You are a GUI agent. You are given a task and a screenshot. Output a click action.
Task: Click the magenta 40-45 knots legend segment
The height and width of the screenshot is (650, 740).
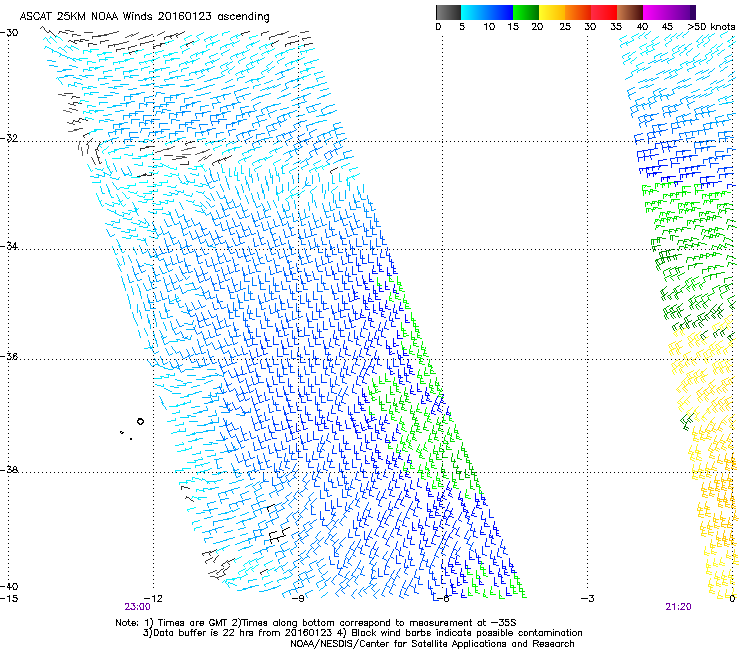[x=656, y=12]
